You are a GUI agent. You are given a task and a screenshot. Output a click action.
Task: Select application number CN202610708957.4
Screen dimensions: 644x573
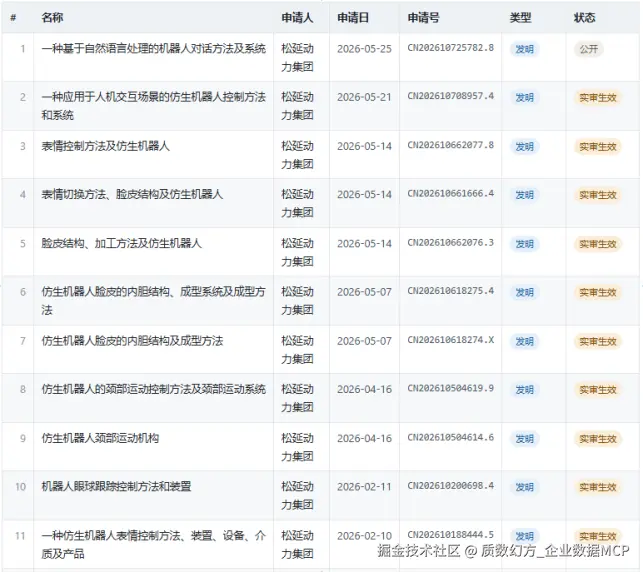[451, 96]
